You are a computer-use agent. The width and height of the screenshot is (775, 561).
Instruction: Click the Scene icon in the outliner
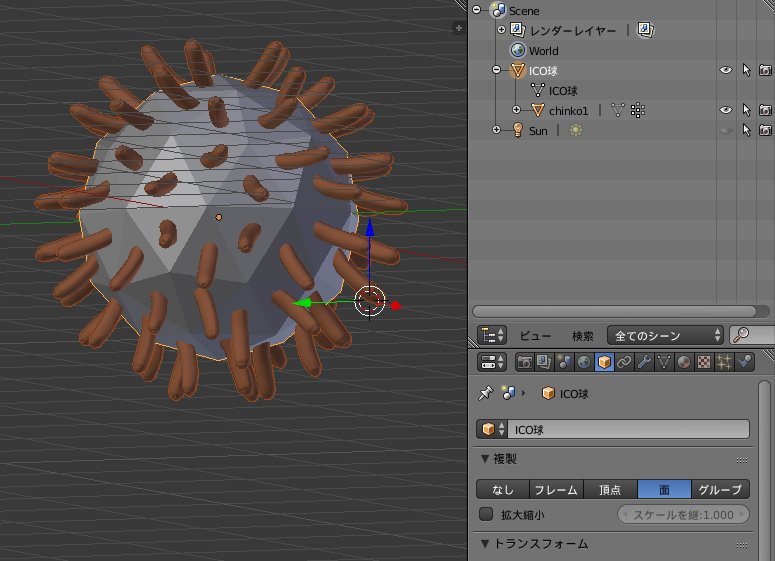tap(498, 10)
